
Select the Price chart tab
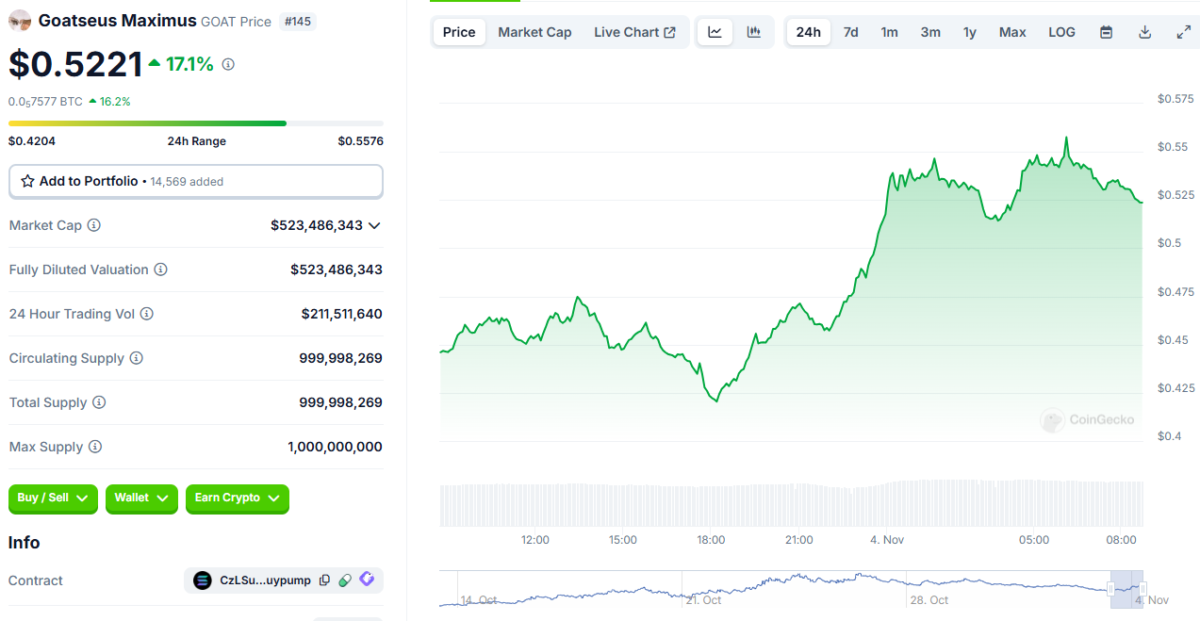459,32
